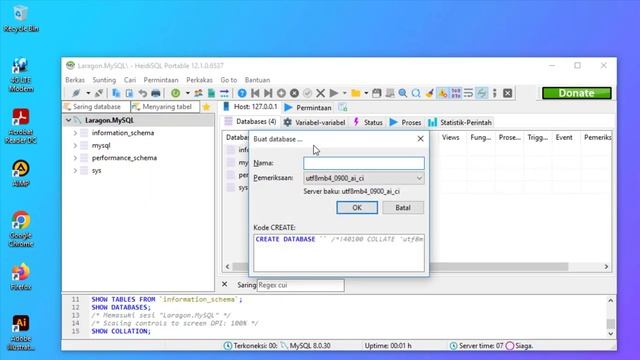Open the Cari menu
Image resolution: width=640 pixels, height=360 pixels.
click(x=130, y=80)
